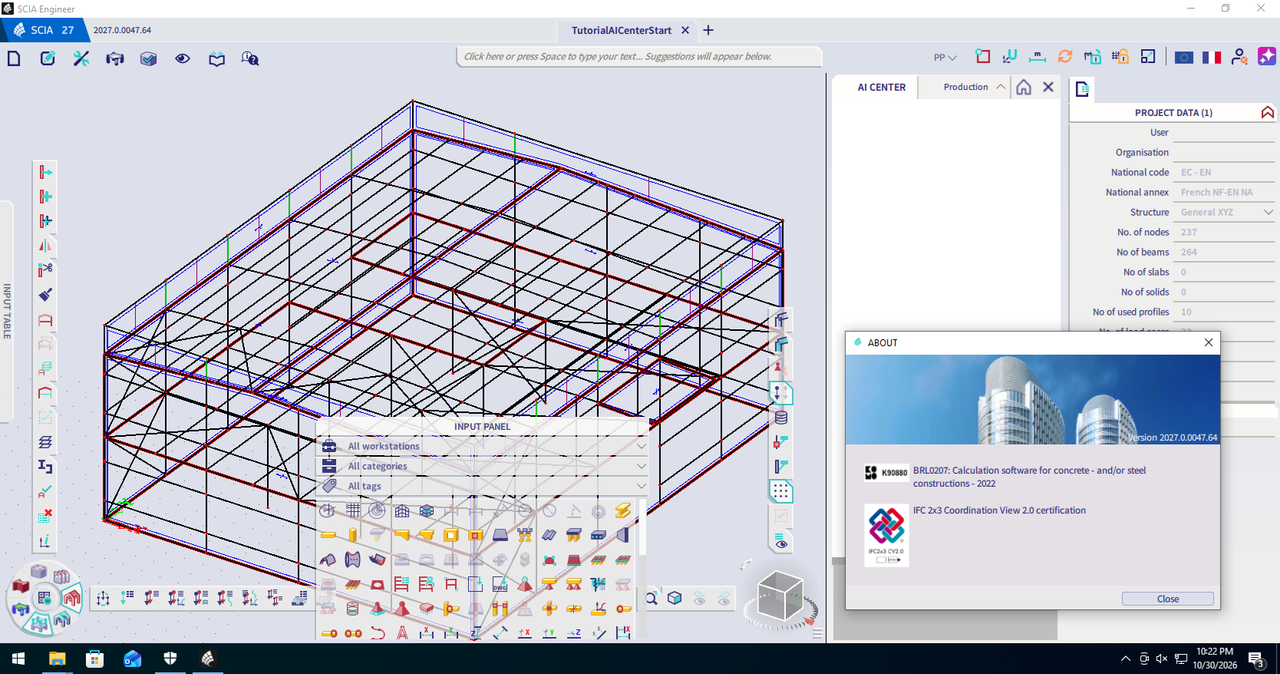Select the mirror tool in left toolbar

(45, 246)
